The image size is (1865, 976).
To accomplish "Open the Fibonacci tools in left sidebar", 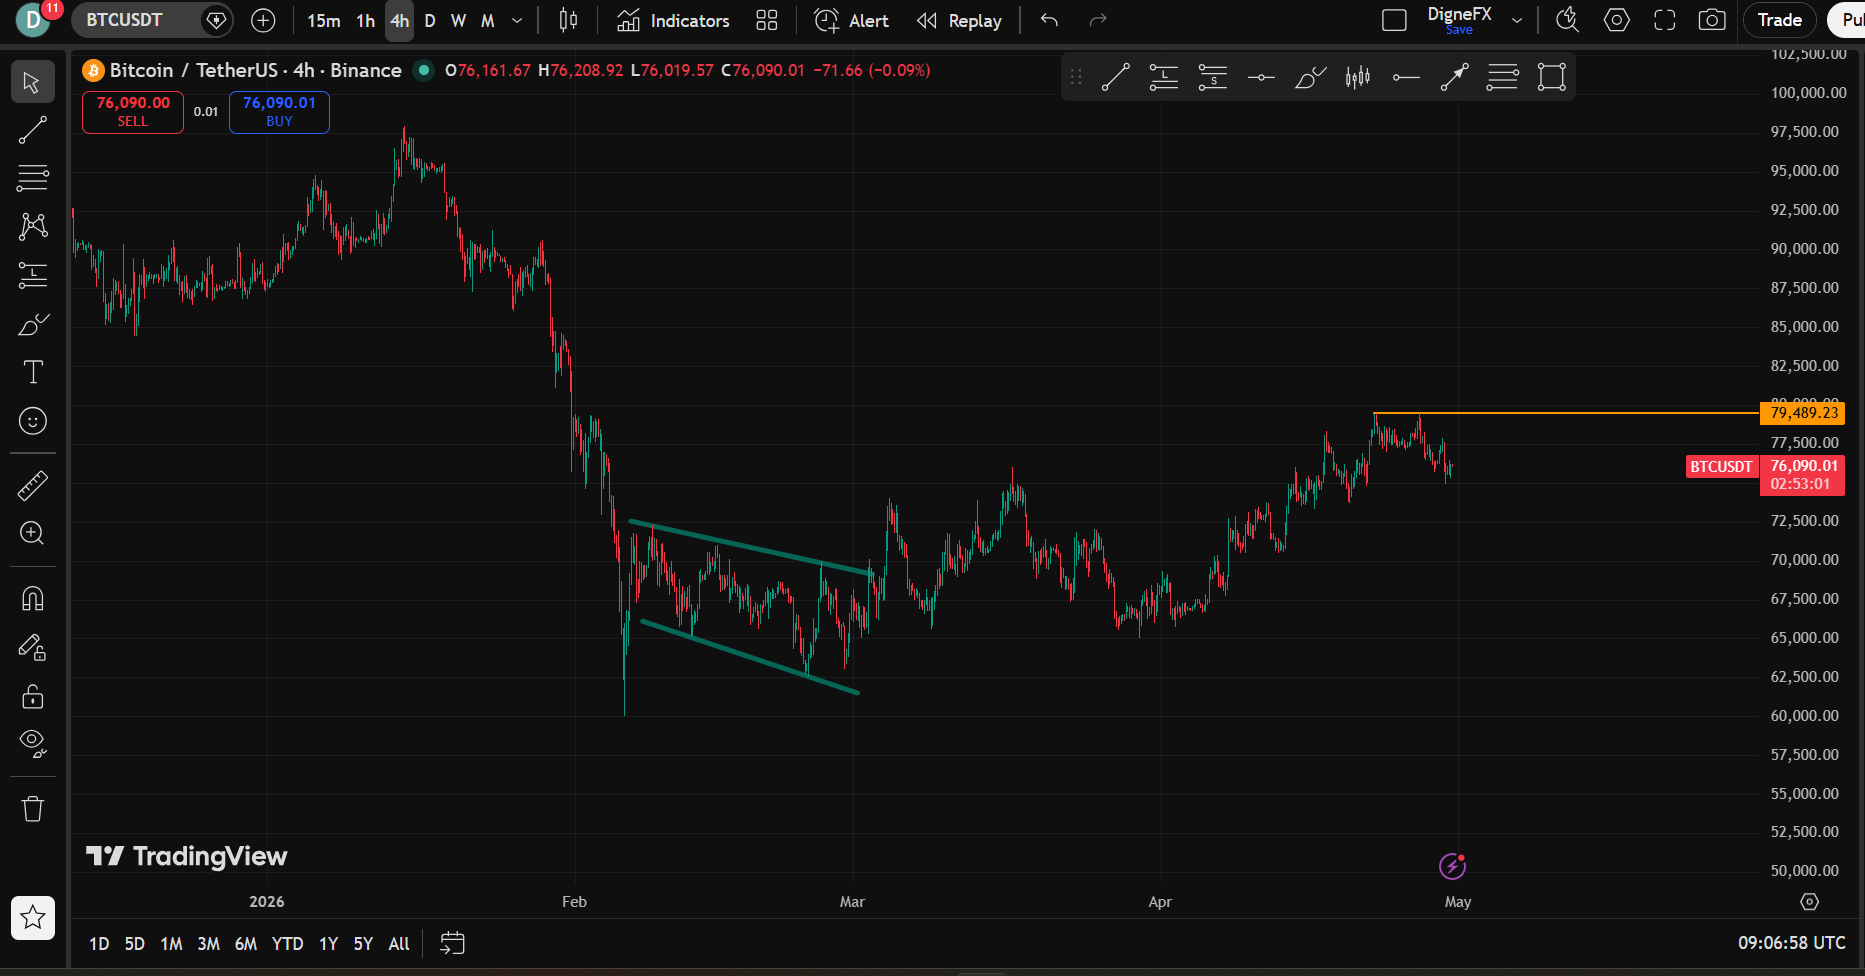I will (32, 178).
